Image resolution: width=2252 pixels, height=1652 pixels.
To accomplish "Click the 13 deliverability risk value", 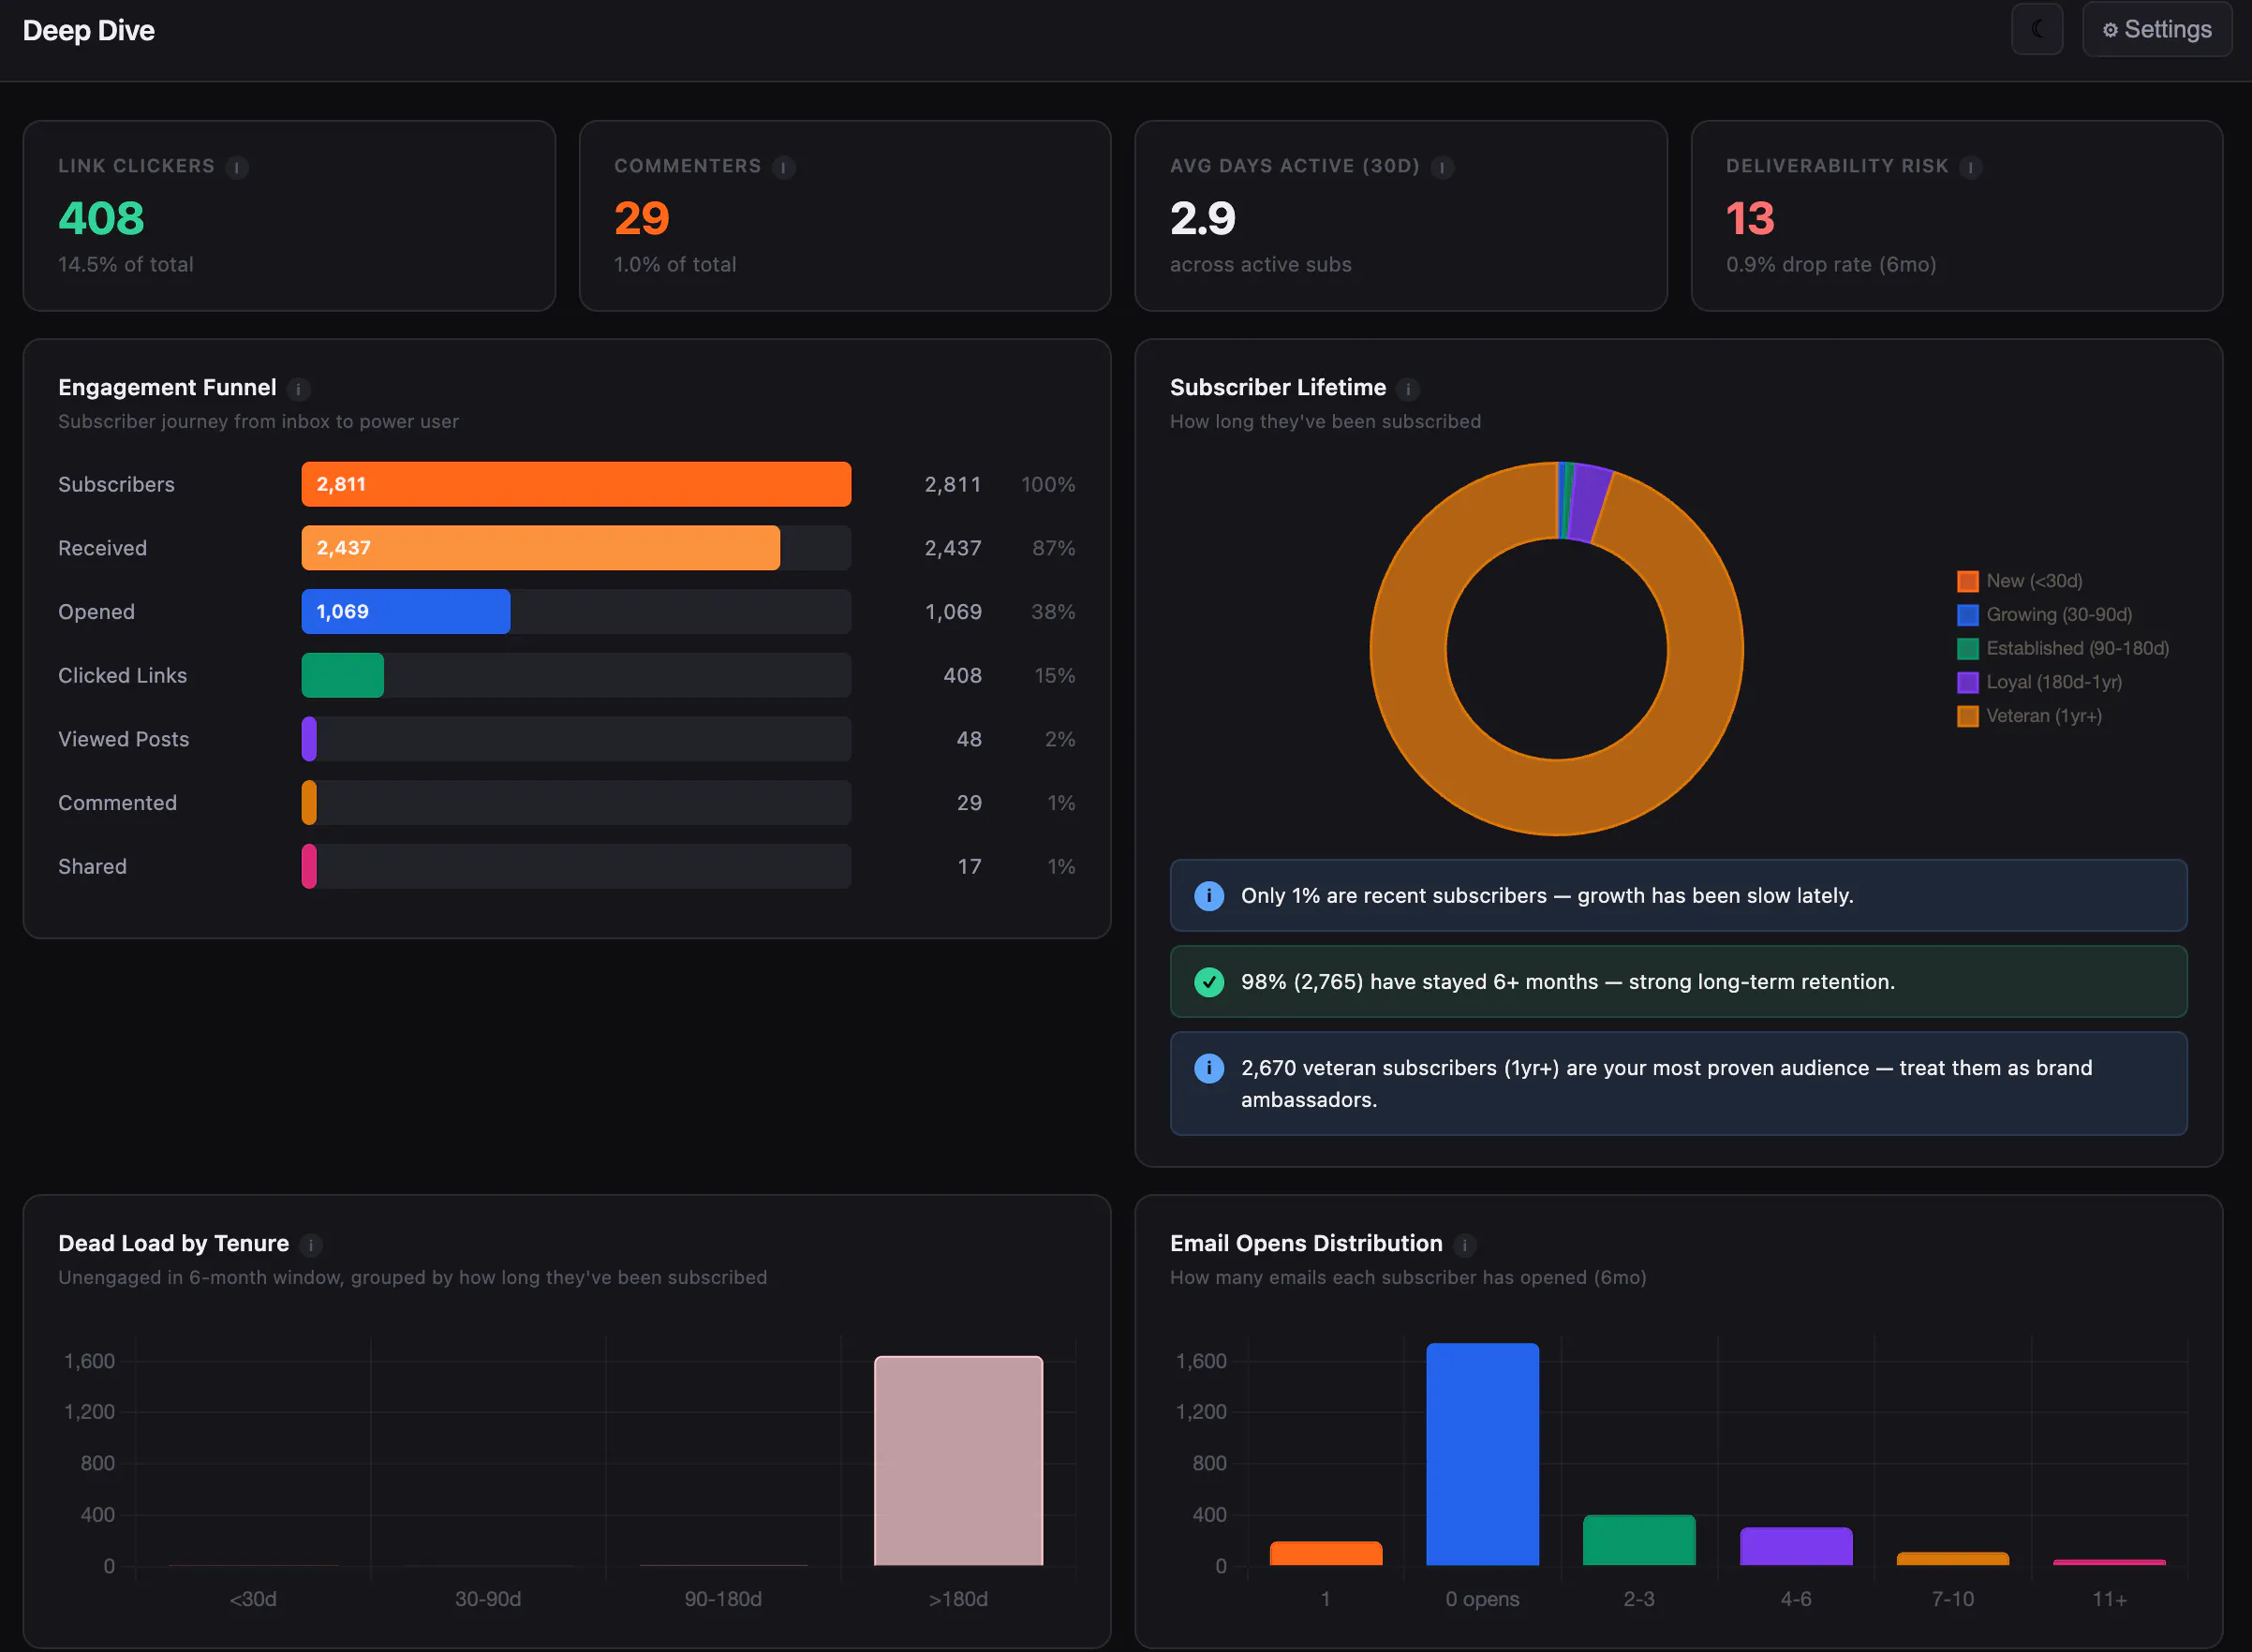I will pyautogui.click(x=1750, y=218).
